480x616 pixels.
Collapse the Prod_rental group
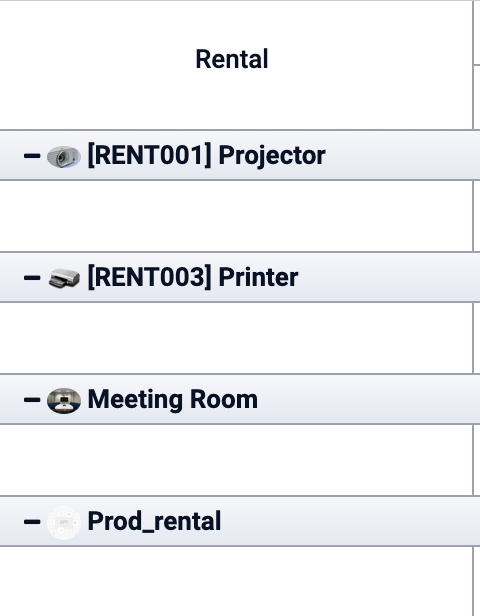(32, 522)
